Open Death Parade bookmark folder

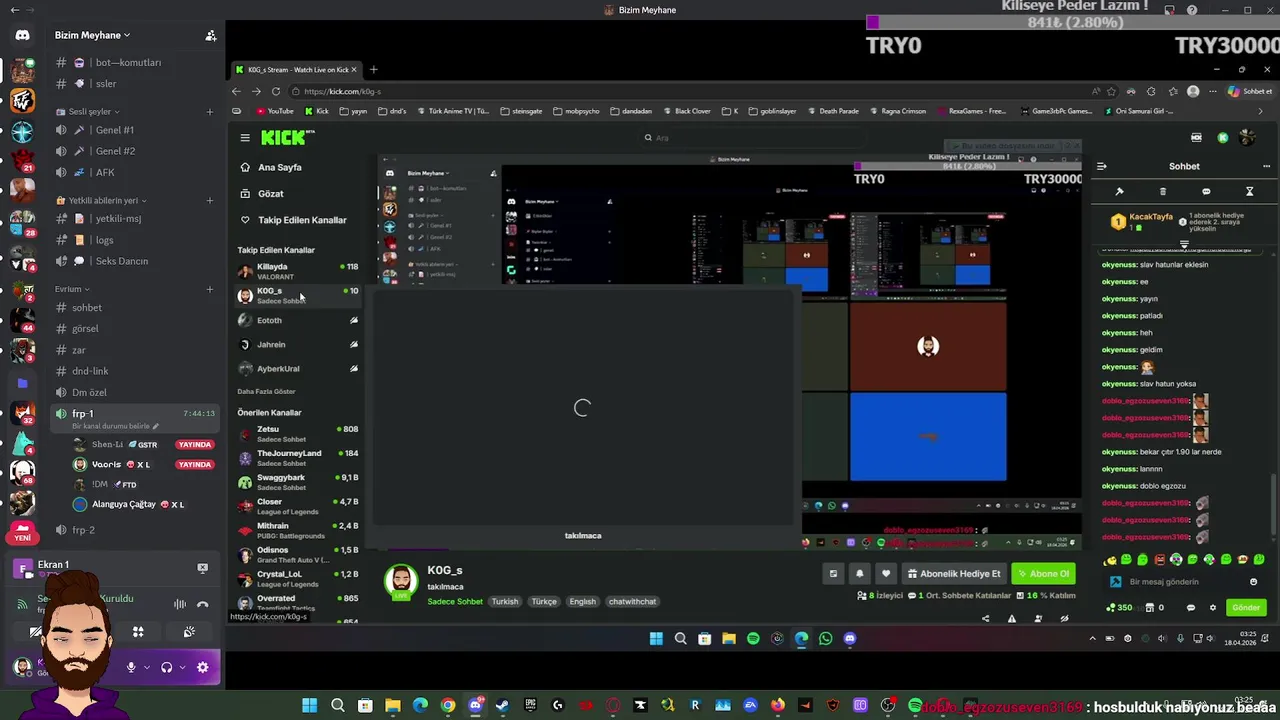pyautogui.click(x=833, y=111)
